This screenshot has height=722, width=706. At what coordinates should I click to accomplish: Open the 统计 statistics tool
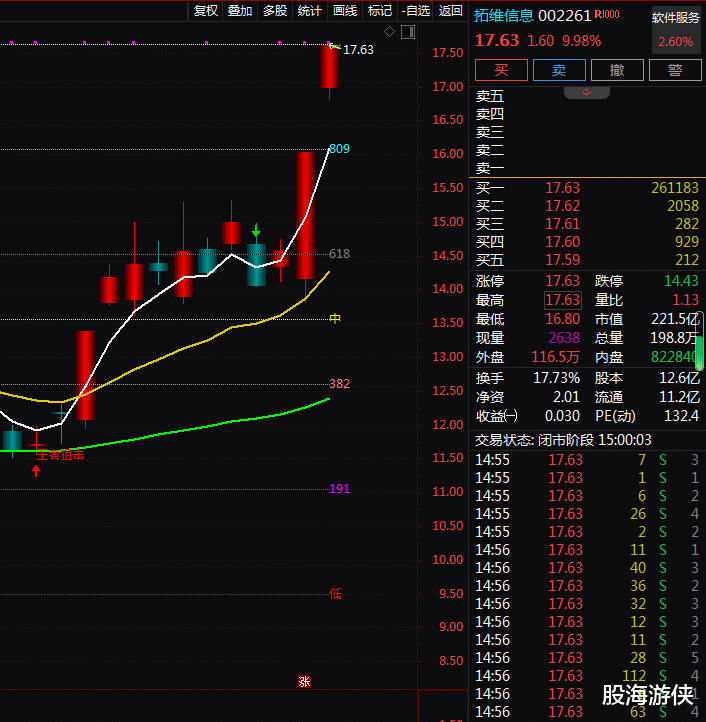coord(309,11)
